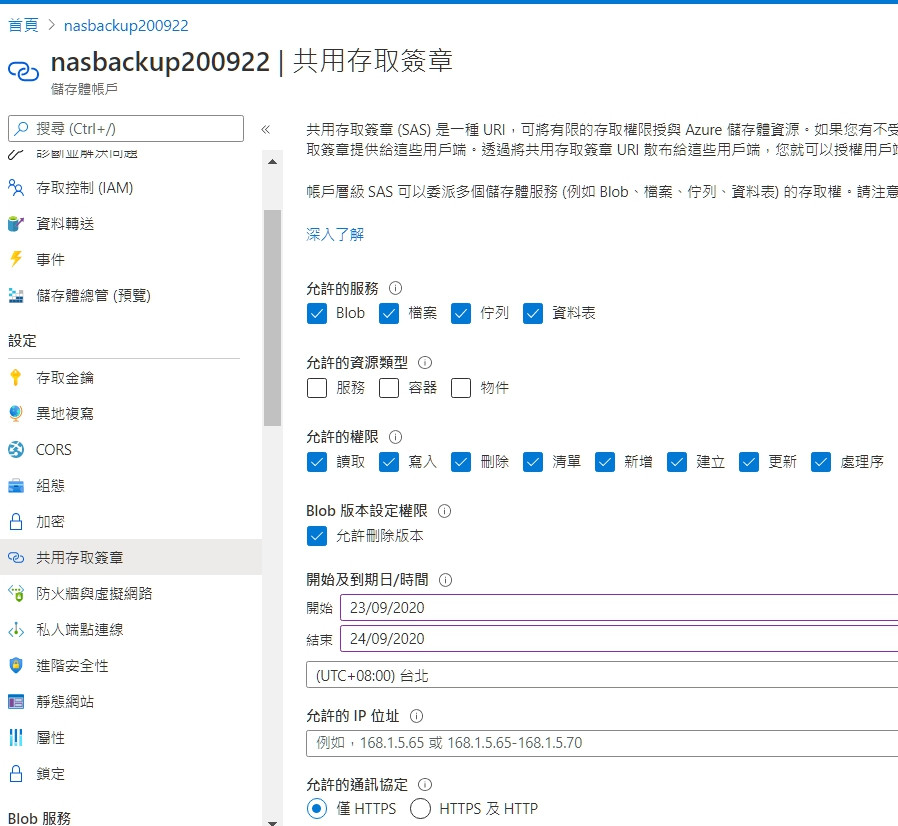This screenshot has width=898, height=826.
Task: Open 存取控制 (IAM) menu item
Action: point(131,188)
